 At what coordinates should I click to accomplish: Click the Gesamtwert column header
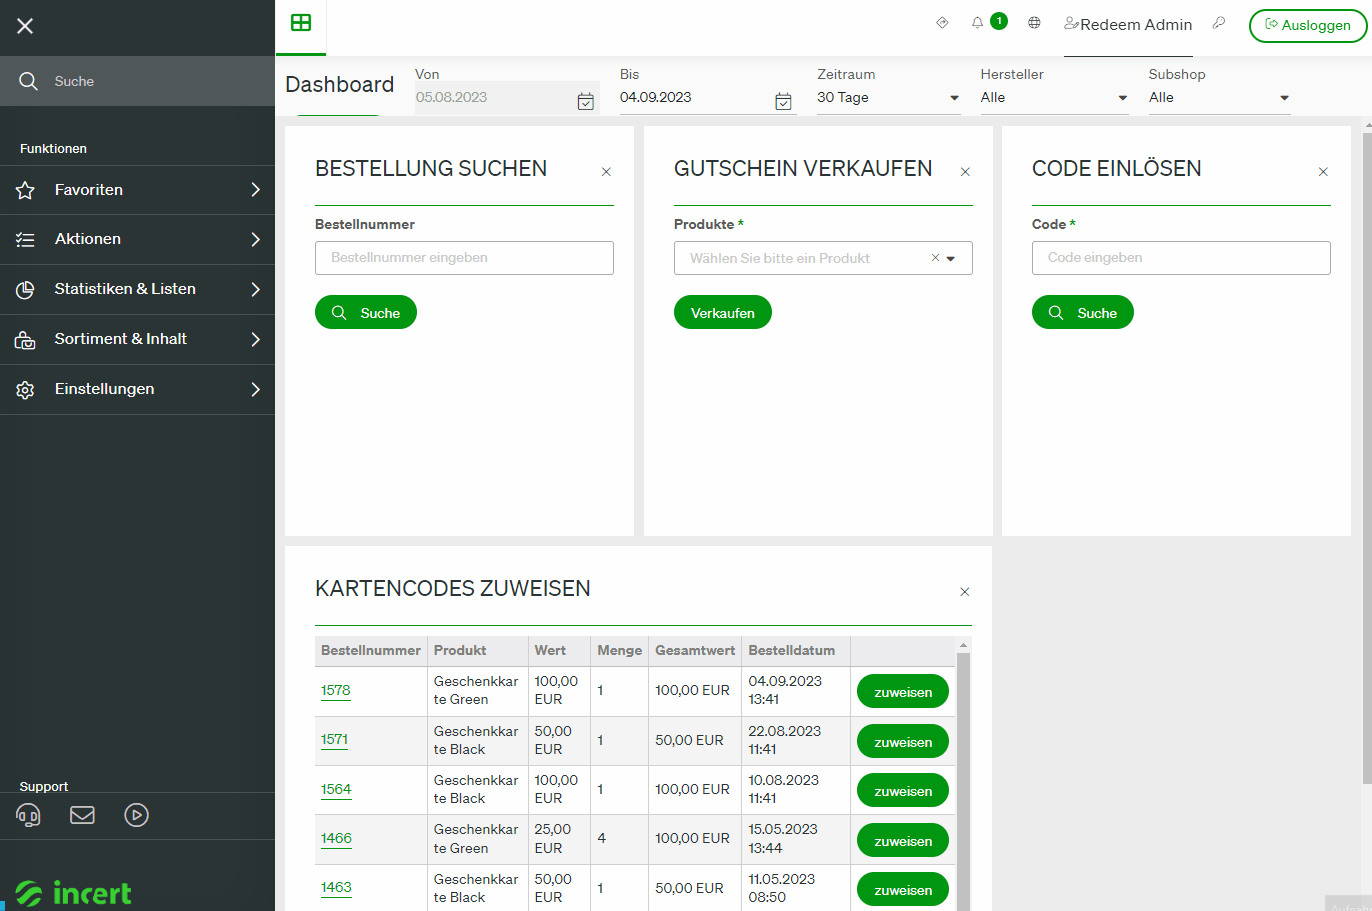click(x=695, y=650)
